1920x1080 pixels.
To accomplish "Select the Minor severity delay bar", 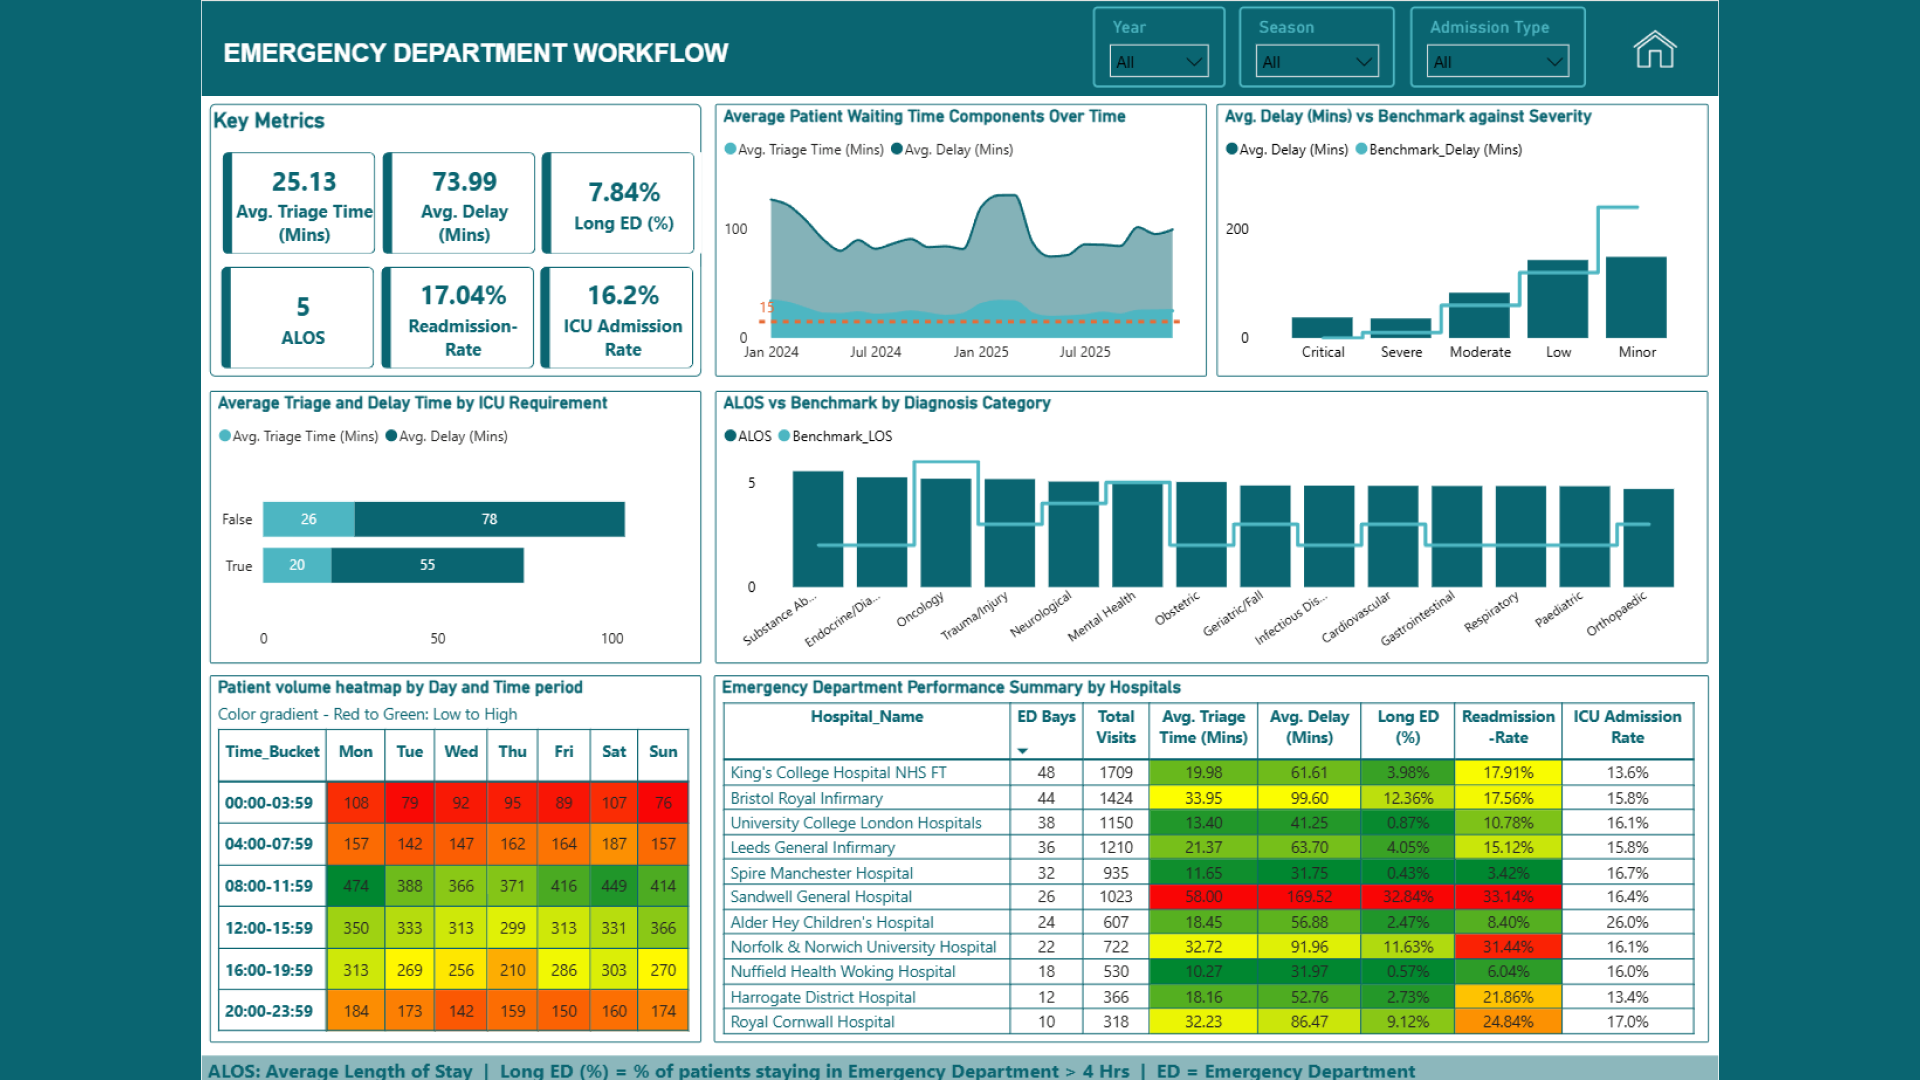I will [1636, 297].
